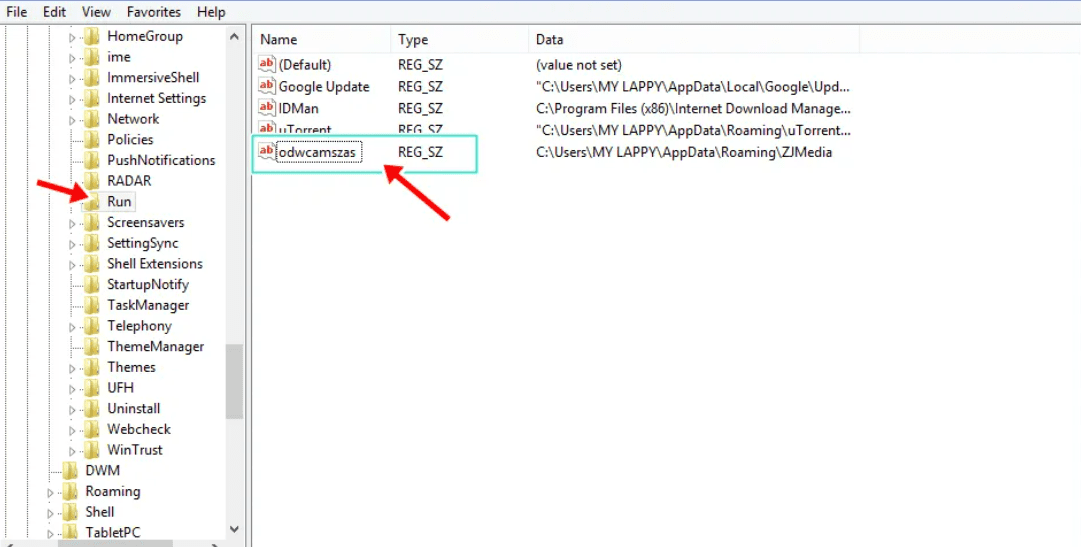Click the Screensavers folder icon
Viewport: 1081px width, 547px height.
92,222
